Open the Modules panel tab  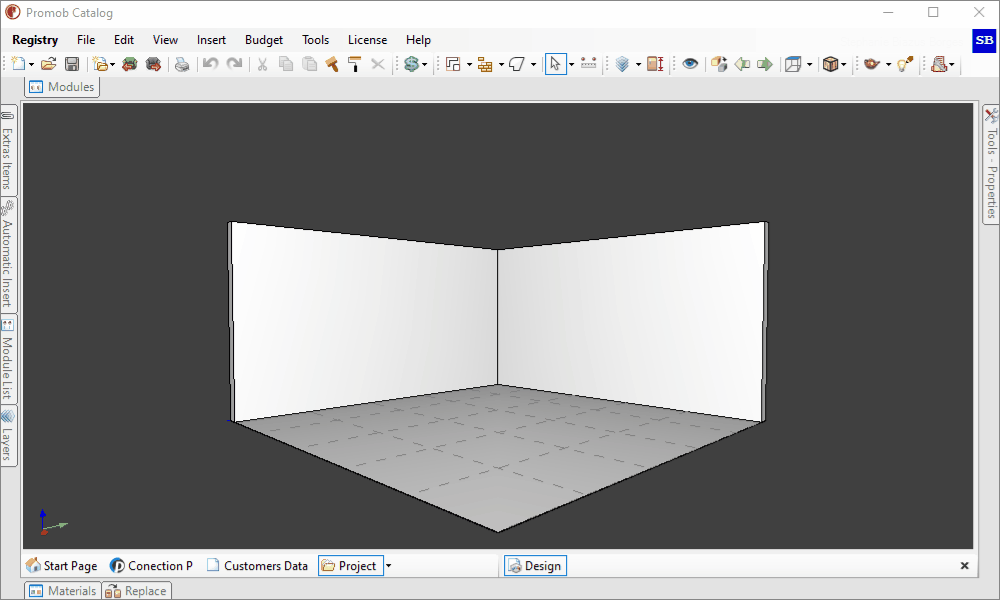coord(62,87)
